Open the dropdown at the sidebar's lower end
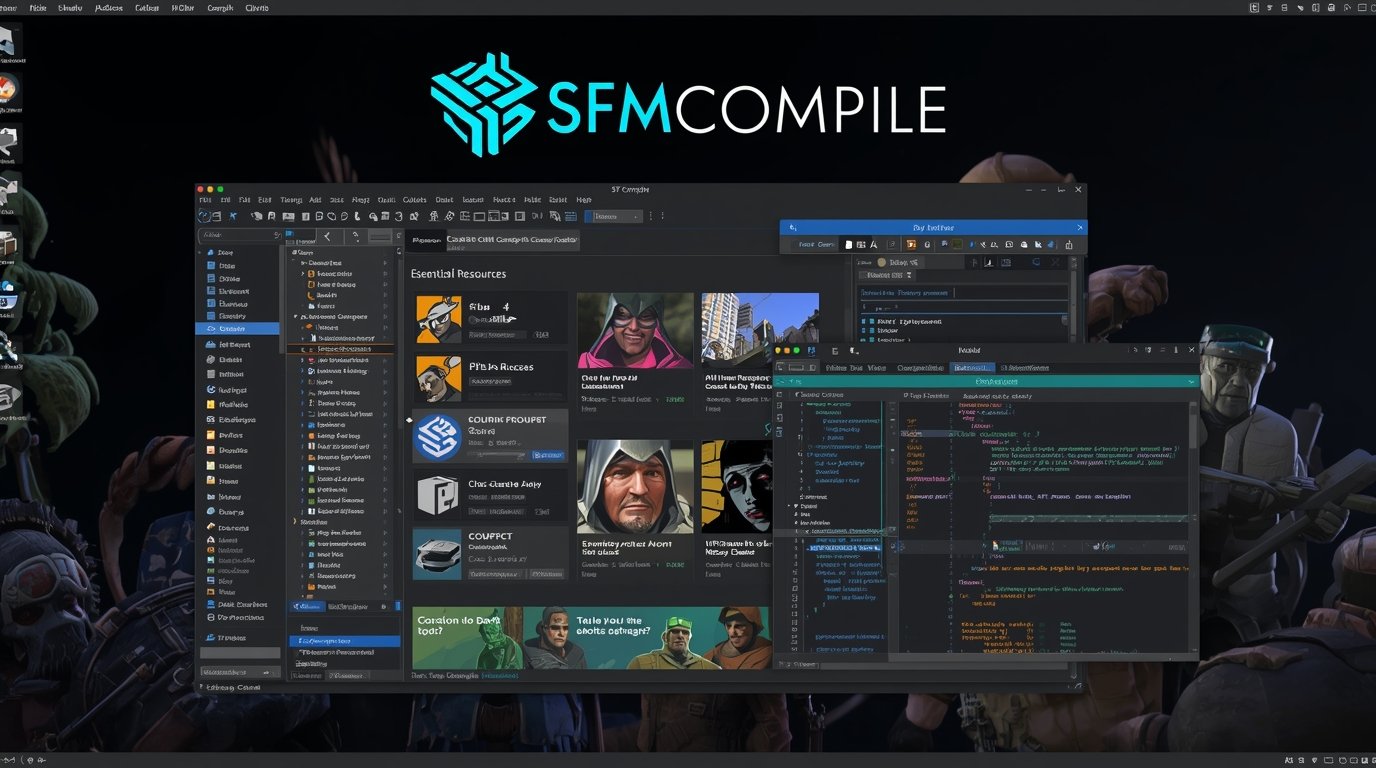1376x768 pixels. [240, 672]
